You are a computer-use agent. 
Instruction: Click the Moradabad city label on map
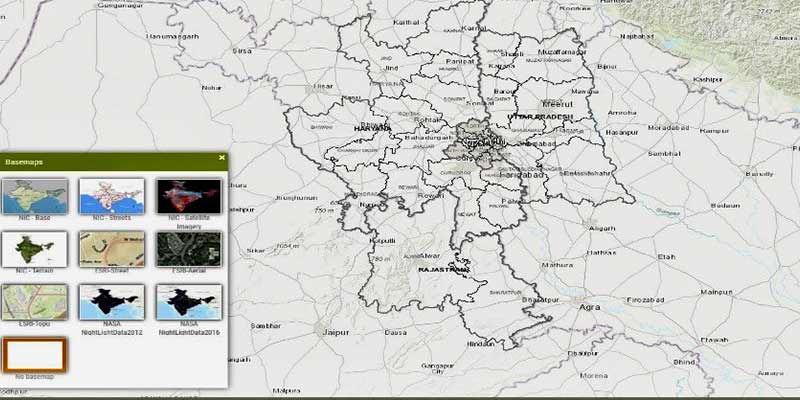(662, 130)
